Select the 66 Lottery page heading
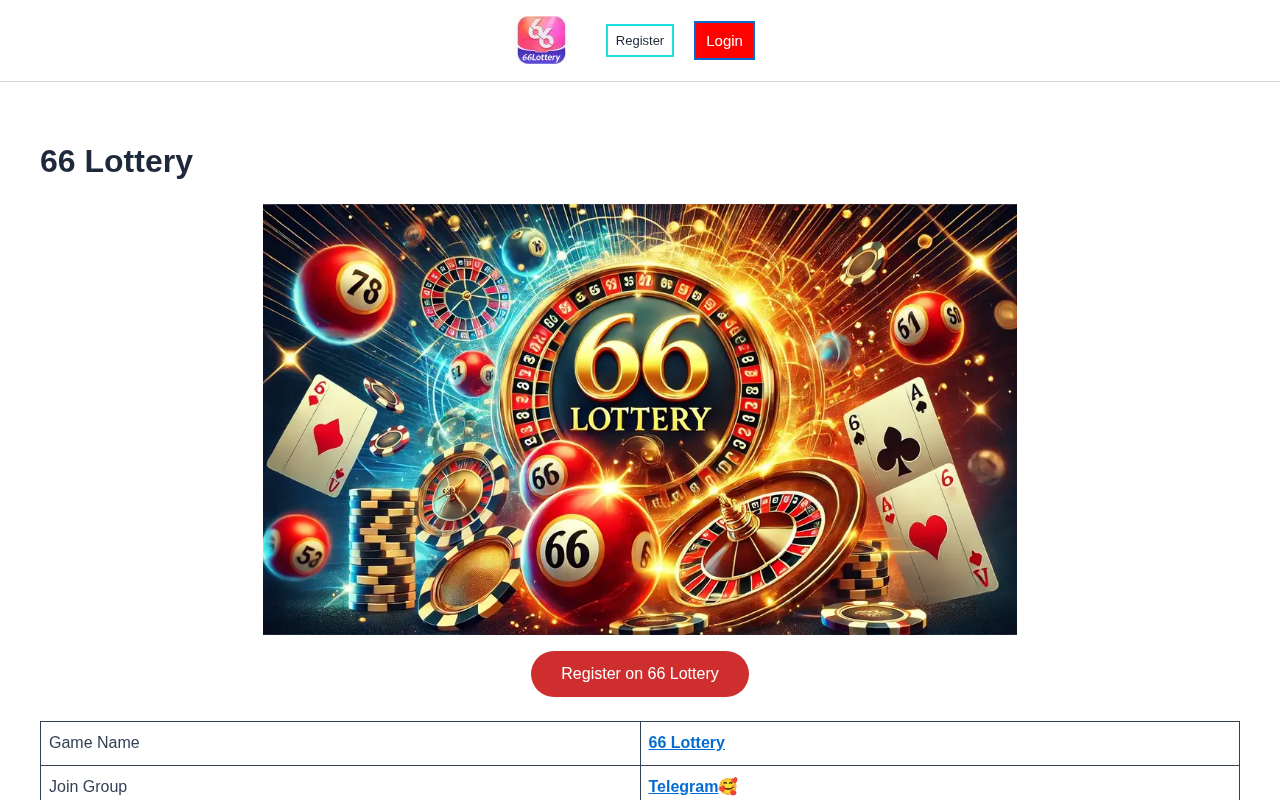The width and height of the screenshot is (1280, 800). 116,161
